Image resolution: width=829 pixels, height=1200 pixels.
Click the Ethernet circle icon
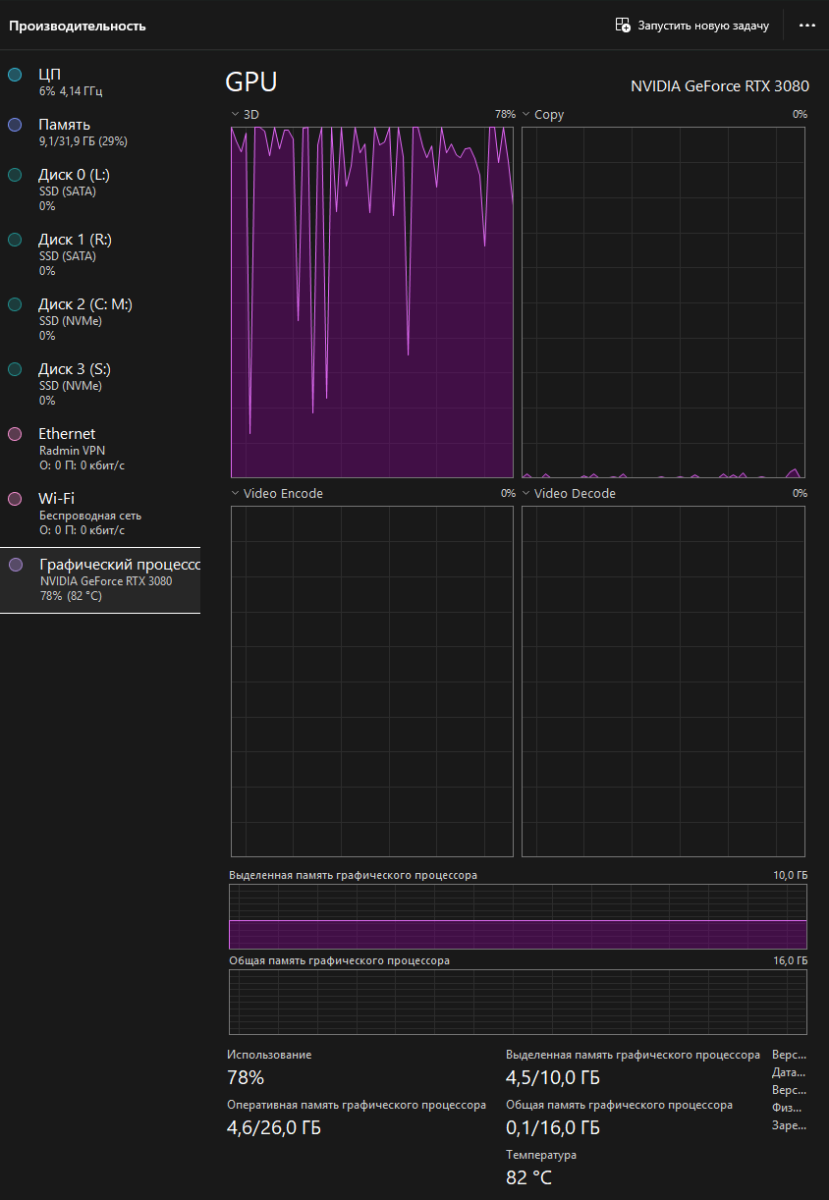pos(15,434)
